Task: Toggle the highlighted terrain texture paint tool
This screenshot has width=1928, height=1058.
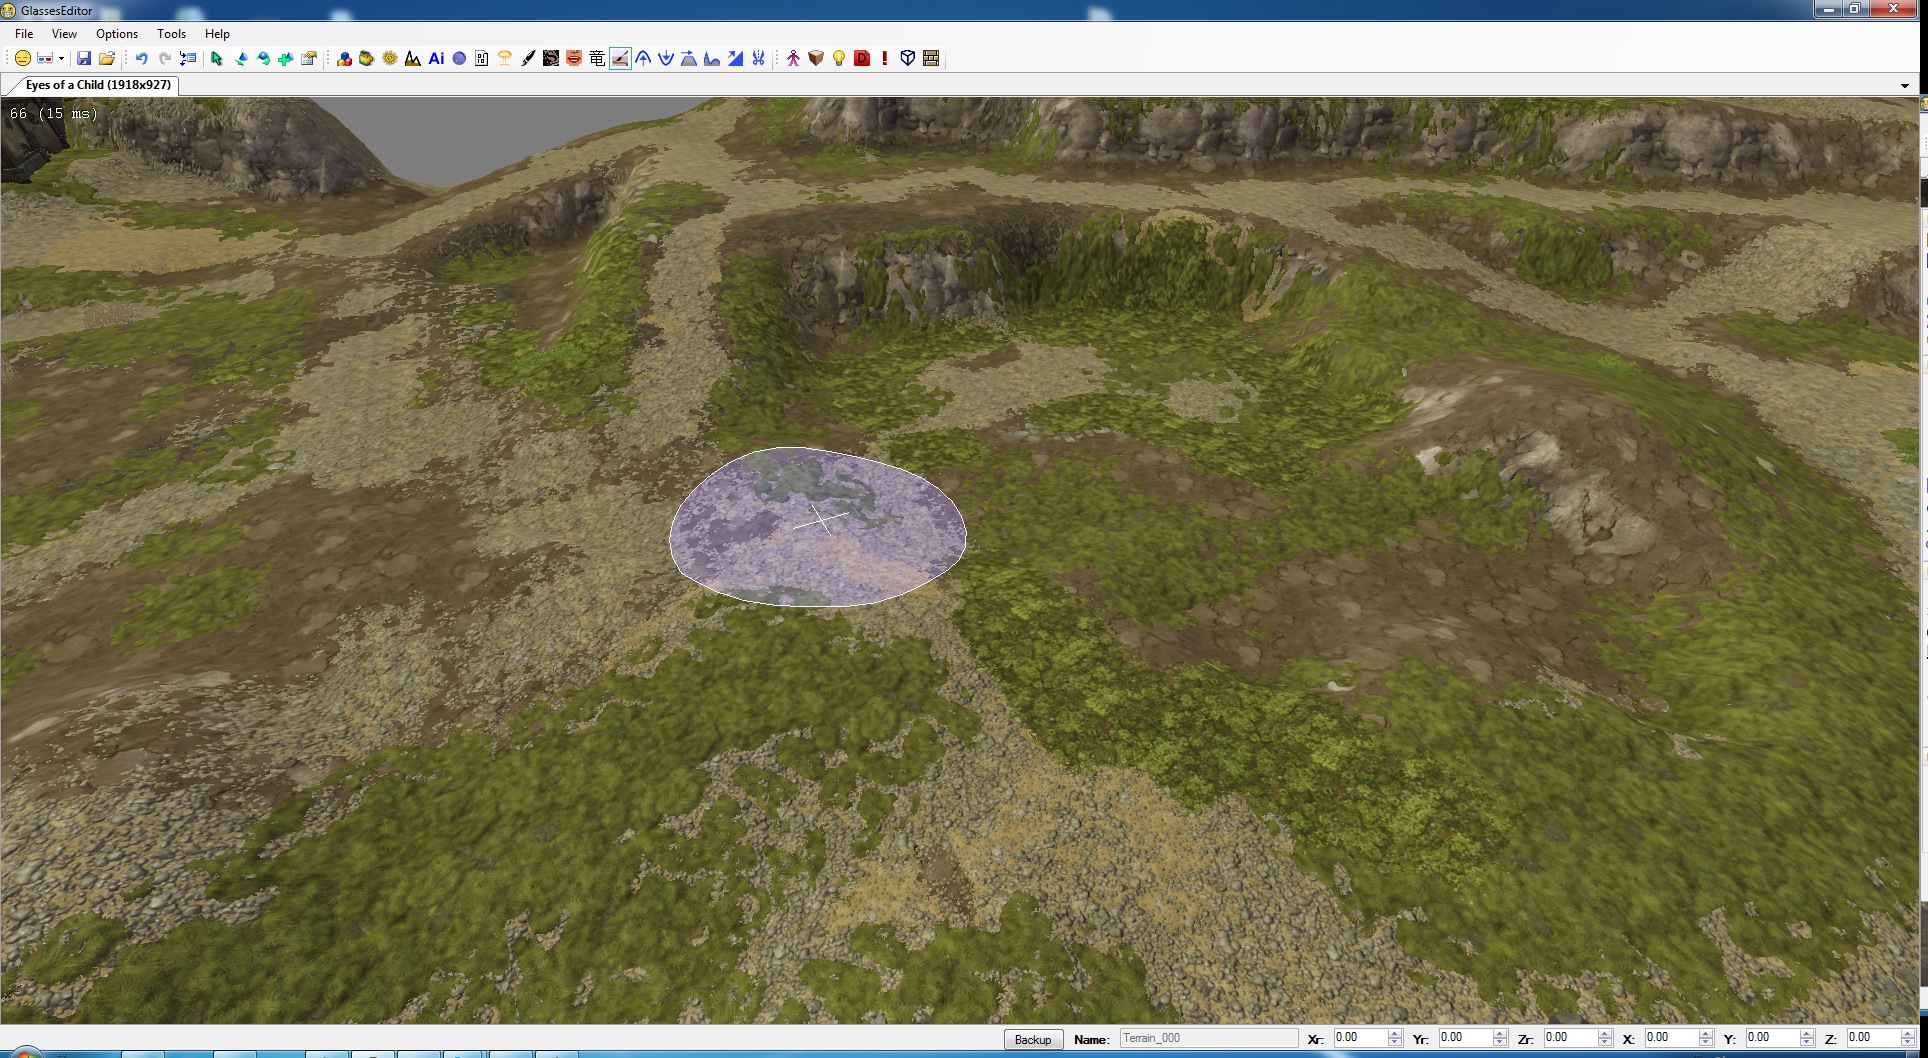Action: (x=620, y=59)
